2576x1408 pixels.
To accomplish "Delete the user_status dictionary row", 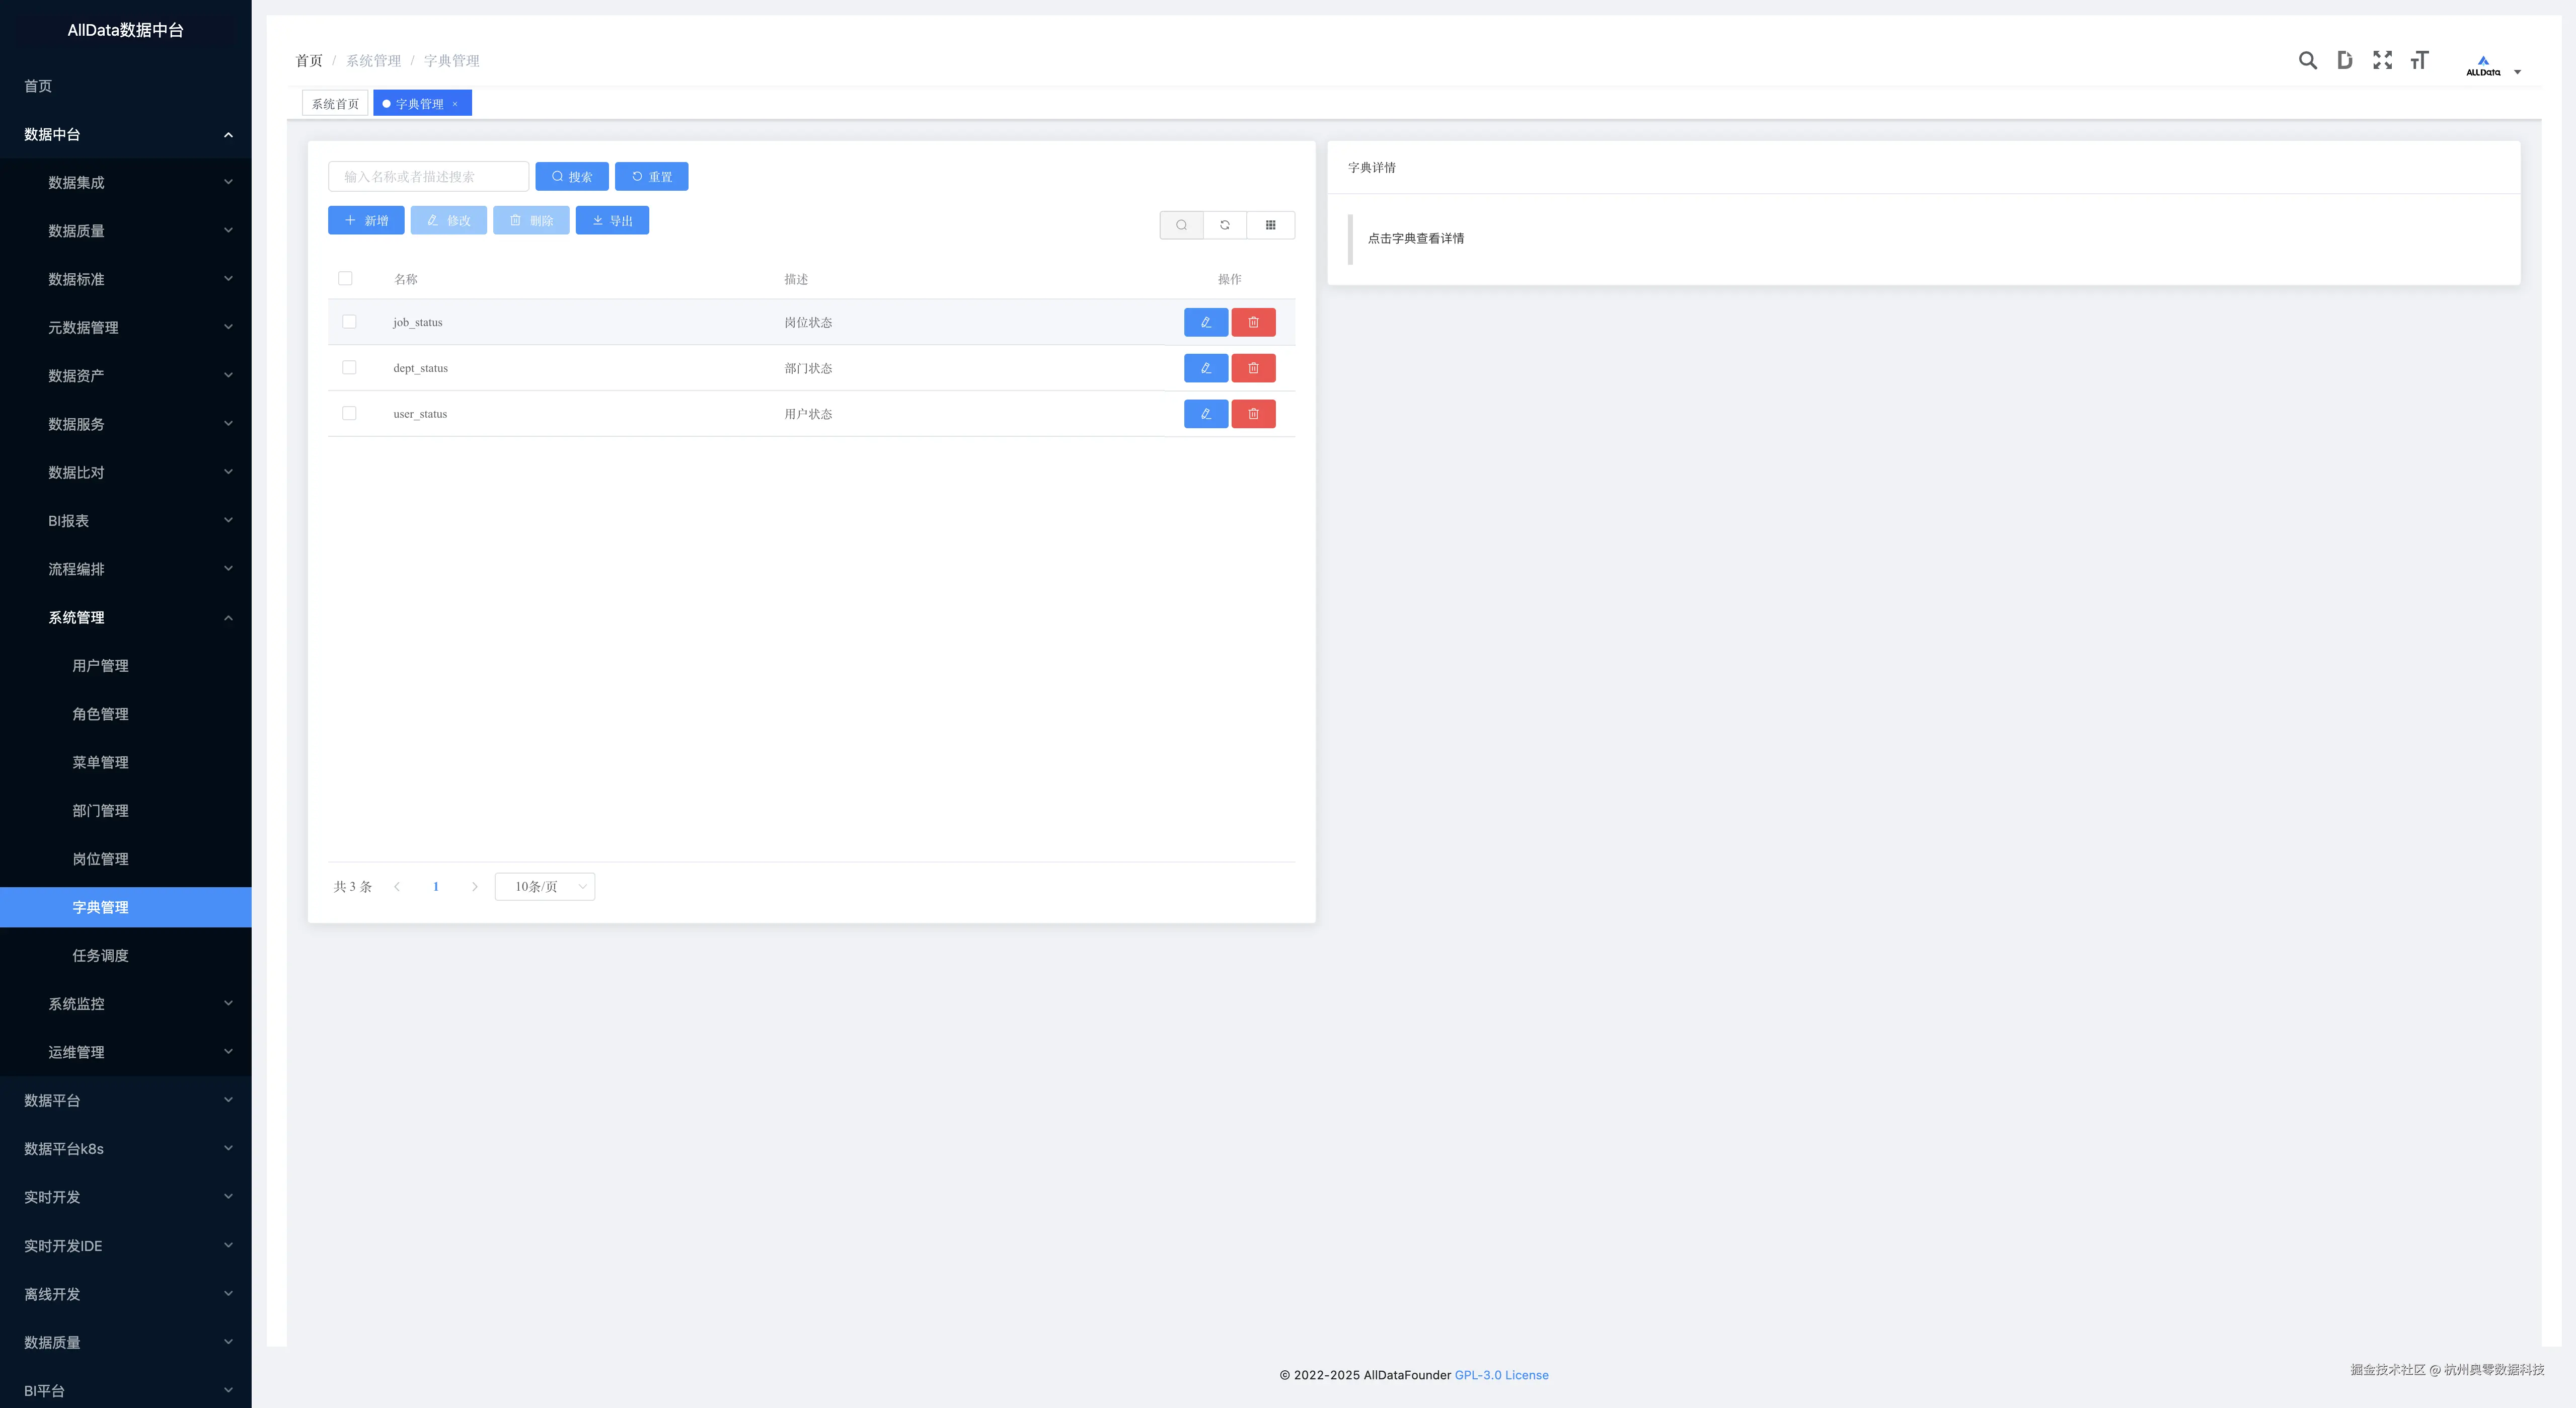I will point(1253,414).
